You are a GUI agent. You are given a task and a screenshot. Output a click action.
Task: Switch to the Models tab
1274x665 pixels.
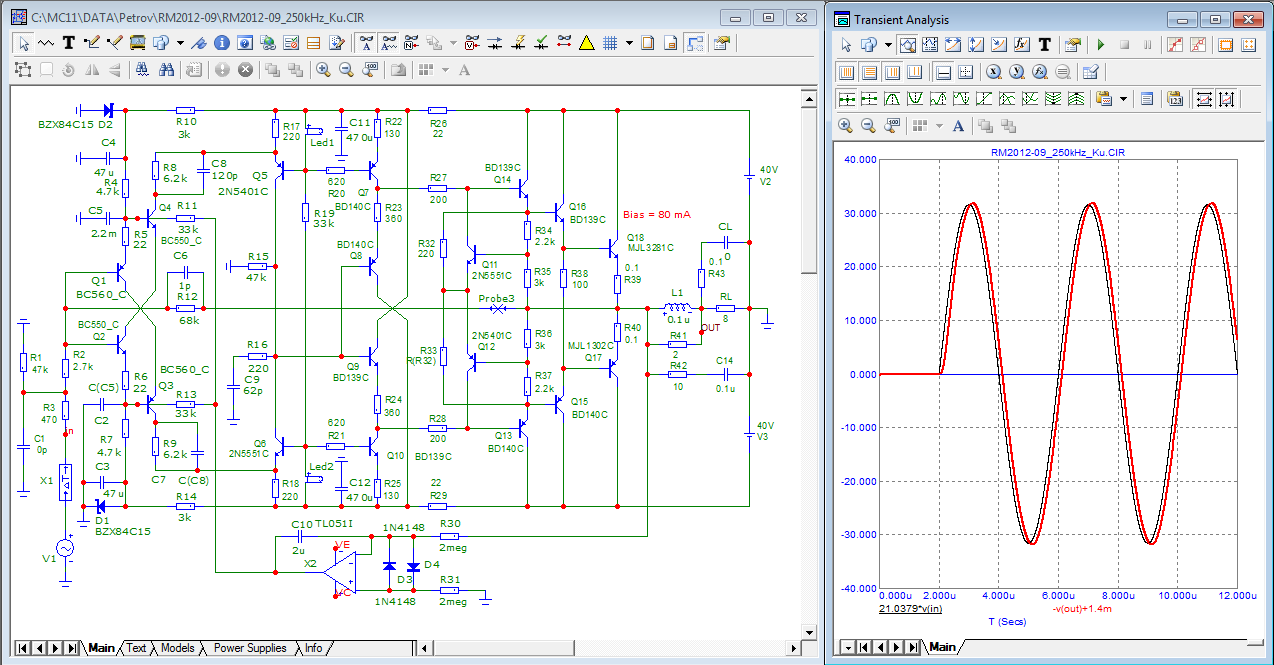[177, 648]
